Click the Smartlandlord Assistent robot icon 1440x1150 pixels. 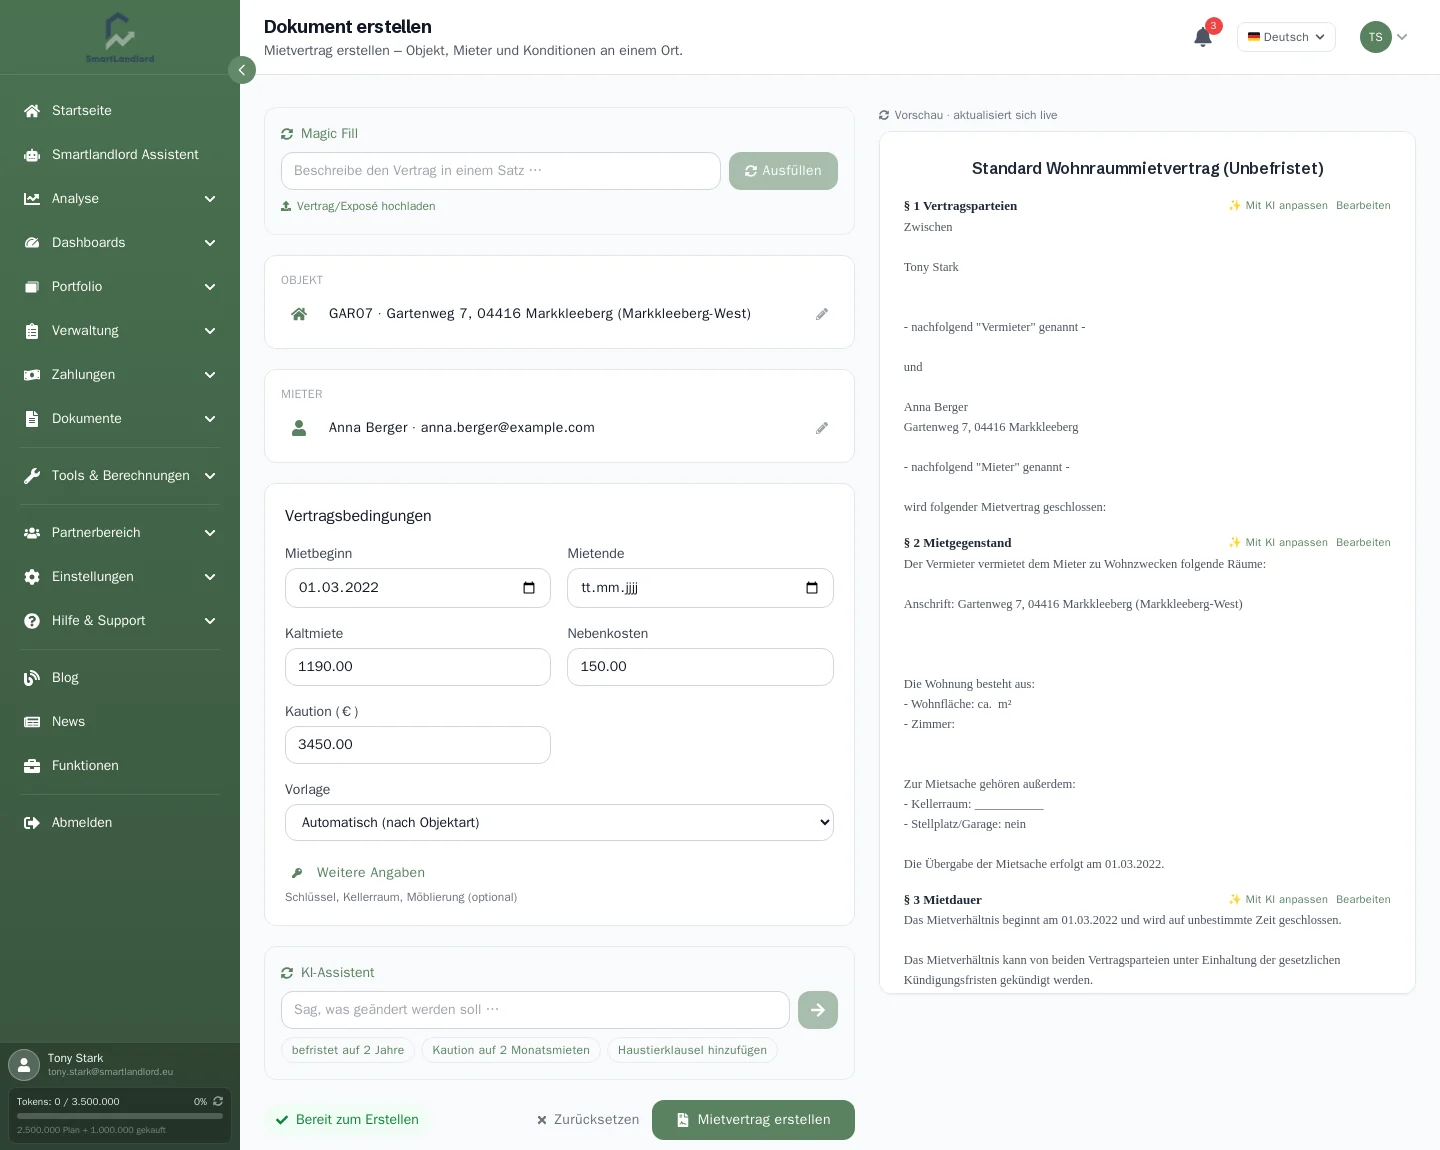tap(32, 155)
